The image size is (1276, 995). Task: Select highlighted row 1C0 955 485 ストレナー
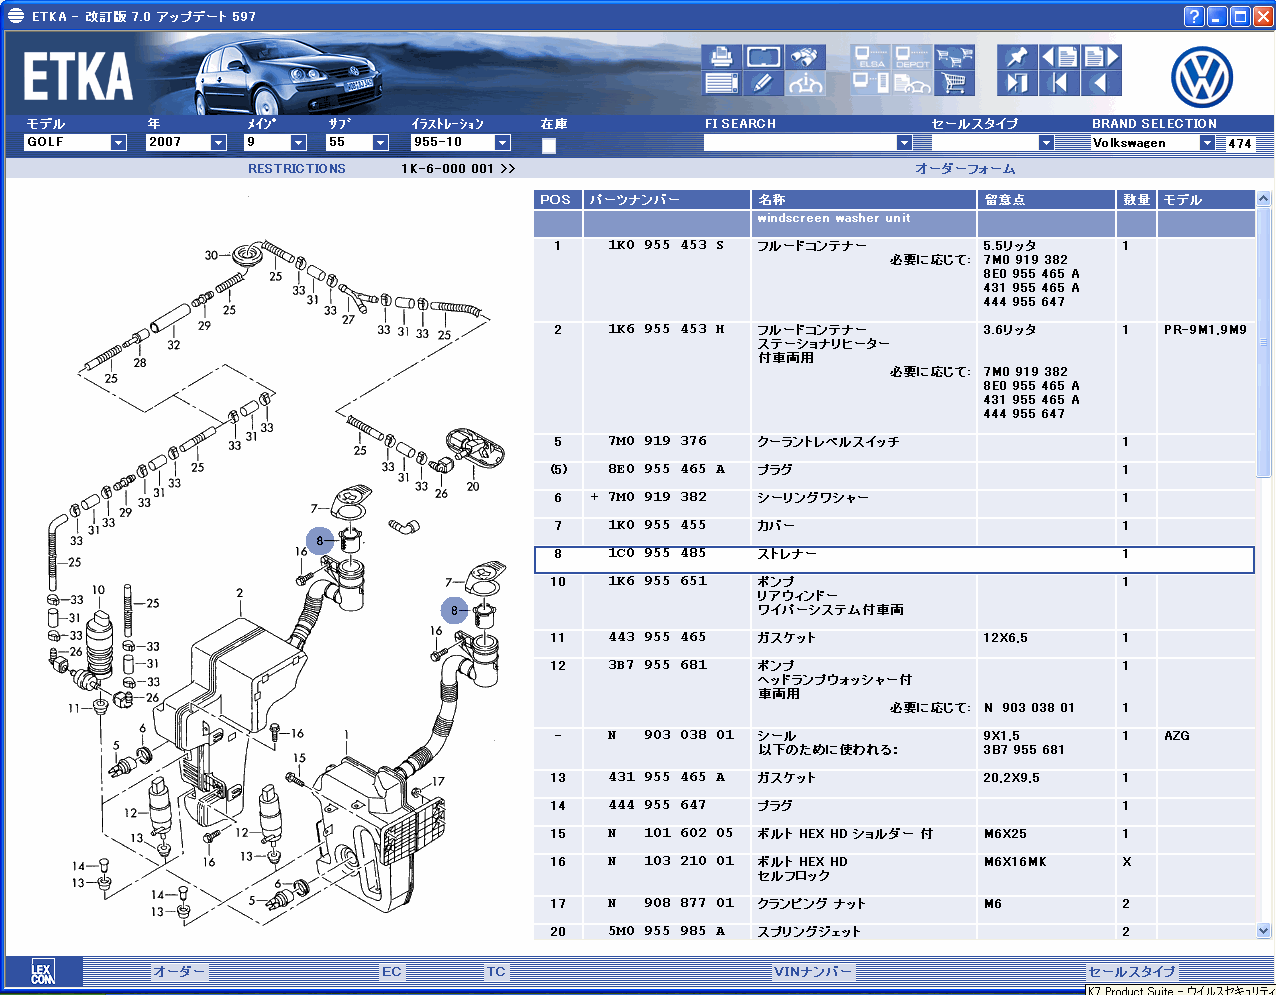tap(894, 559)
